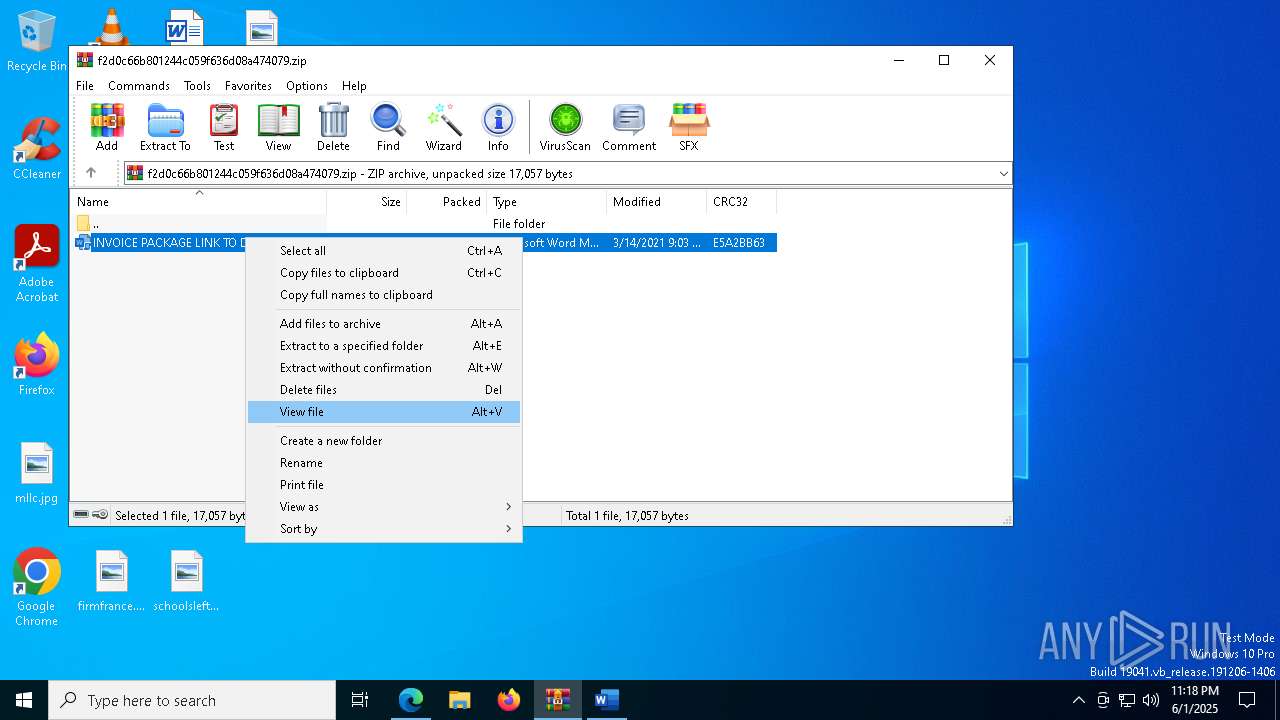The height and width of the screenshot is (720, 1280).
Task: Open the Favorites menu
Action: (248, 86)
